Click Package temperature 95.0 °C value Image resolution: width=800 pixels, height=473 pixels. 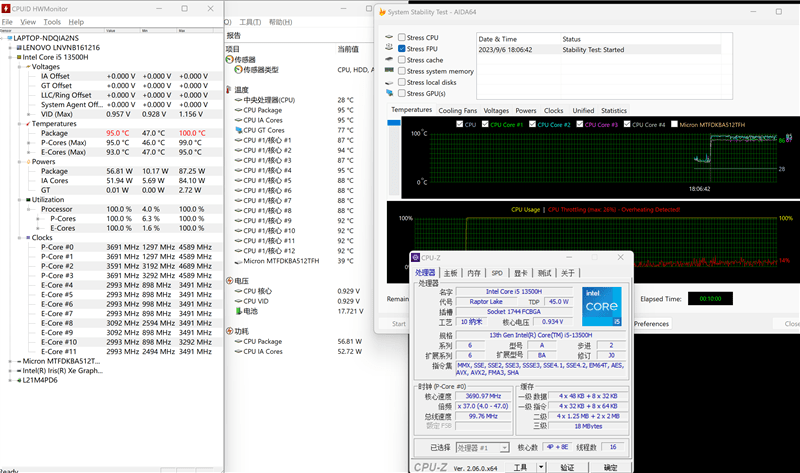tap(117, 133)
